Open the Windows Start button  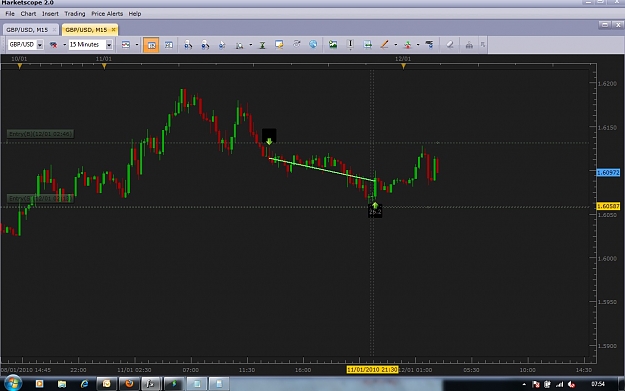click(x=12, y=383)
